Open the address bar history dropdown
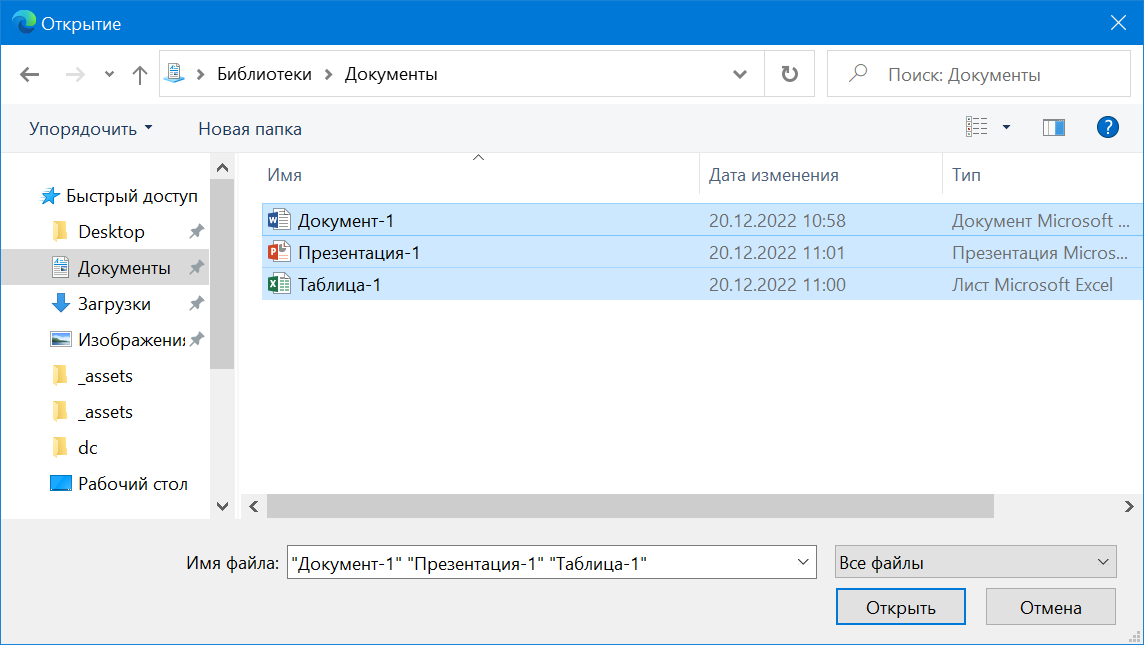 point(740,75)
